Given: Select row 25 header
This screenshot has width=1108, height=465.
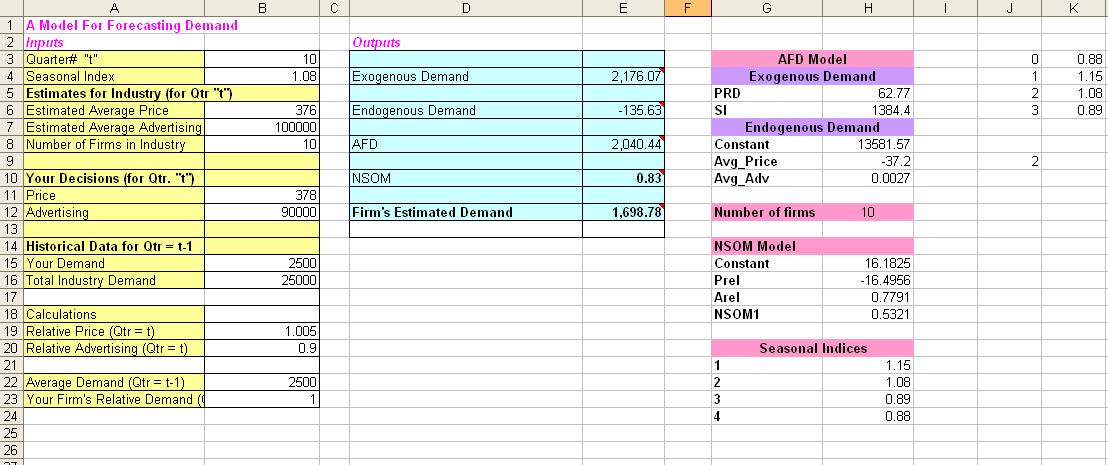Looking at the screenshot, I should click(x=11, y=433).
